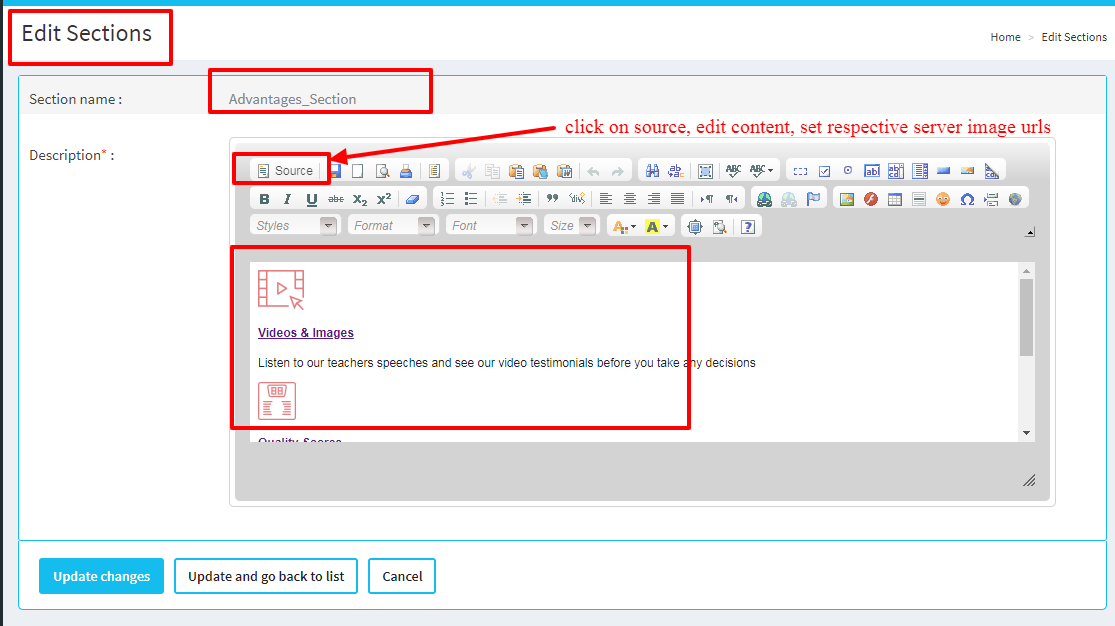The width and height of the screenshot is (1115, 626).
Task: Maximize the editor window
Action: [x=694, y=227]
